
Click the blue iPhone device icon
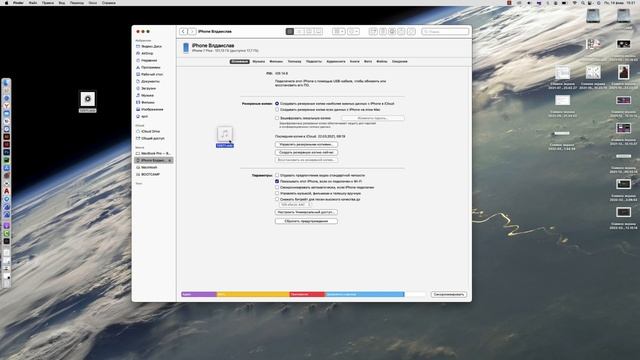(x=186, y=48)
